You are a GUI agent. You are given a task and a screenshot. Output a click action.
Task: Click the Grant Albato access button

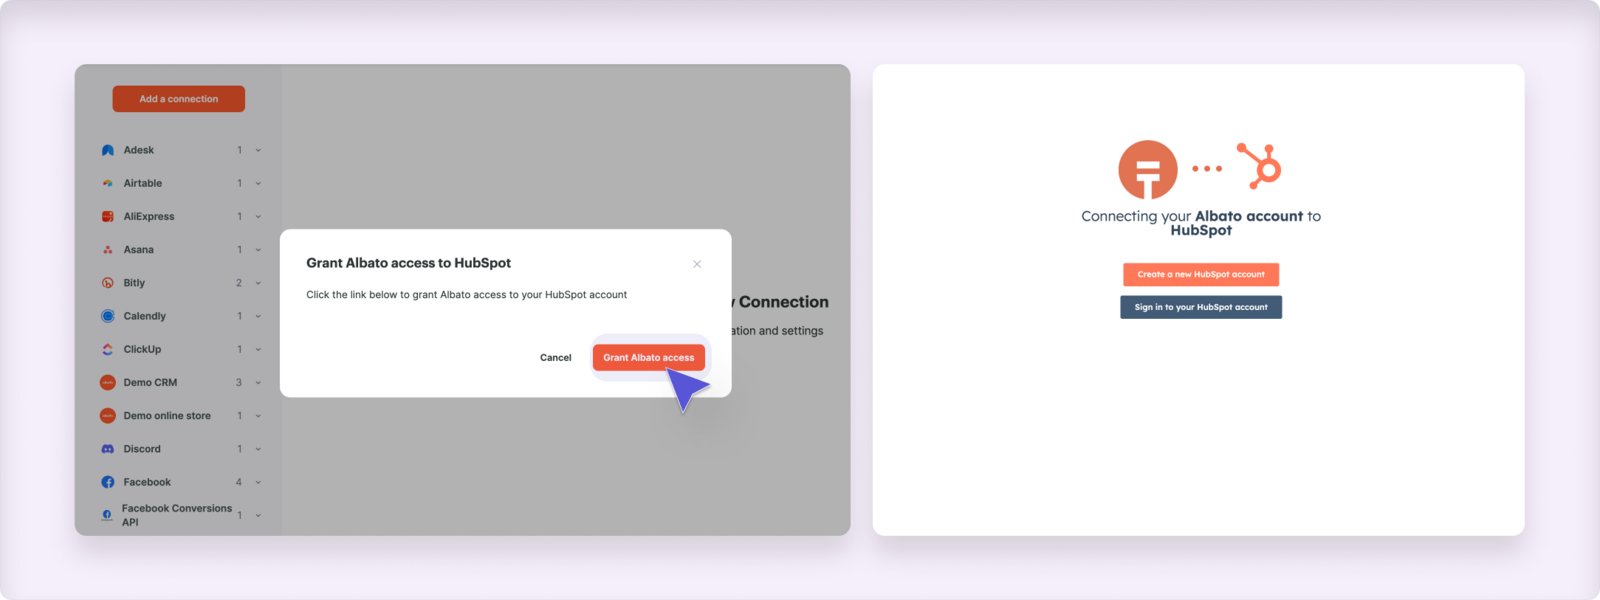649,357
